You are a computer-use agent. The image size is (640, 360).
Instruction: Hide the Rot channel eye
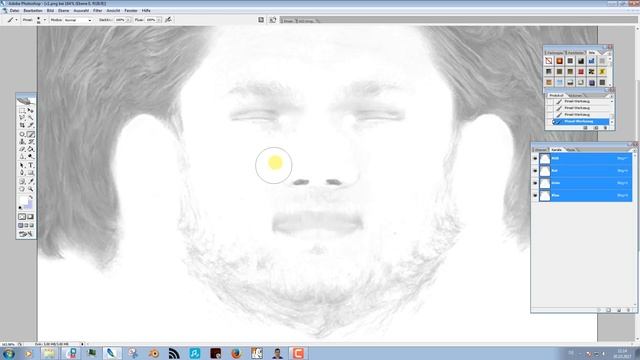[x=535, y=171]
